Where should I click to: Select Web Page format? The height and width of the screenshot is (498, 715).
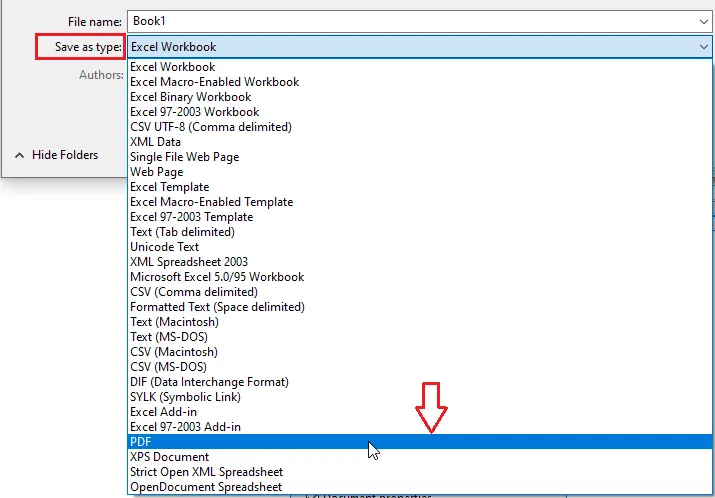[420, 172]
